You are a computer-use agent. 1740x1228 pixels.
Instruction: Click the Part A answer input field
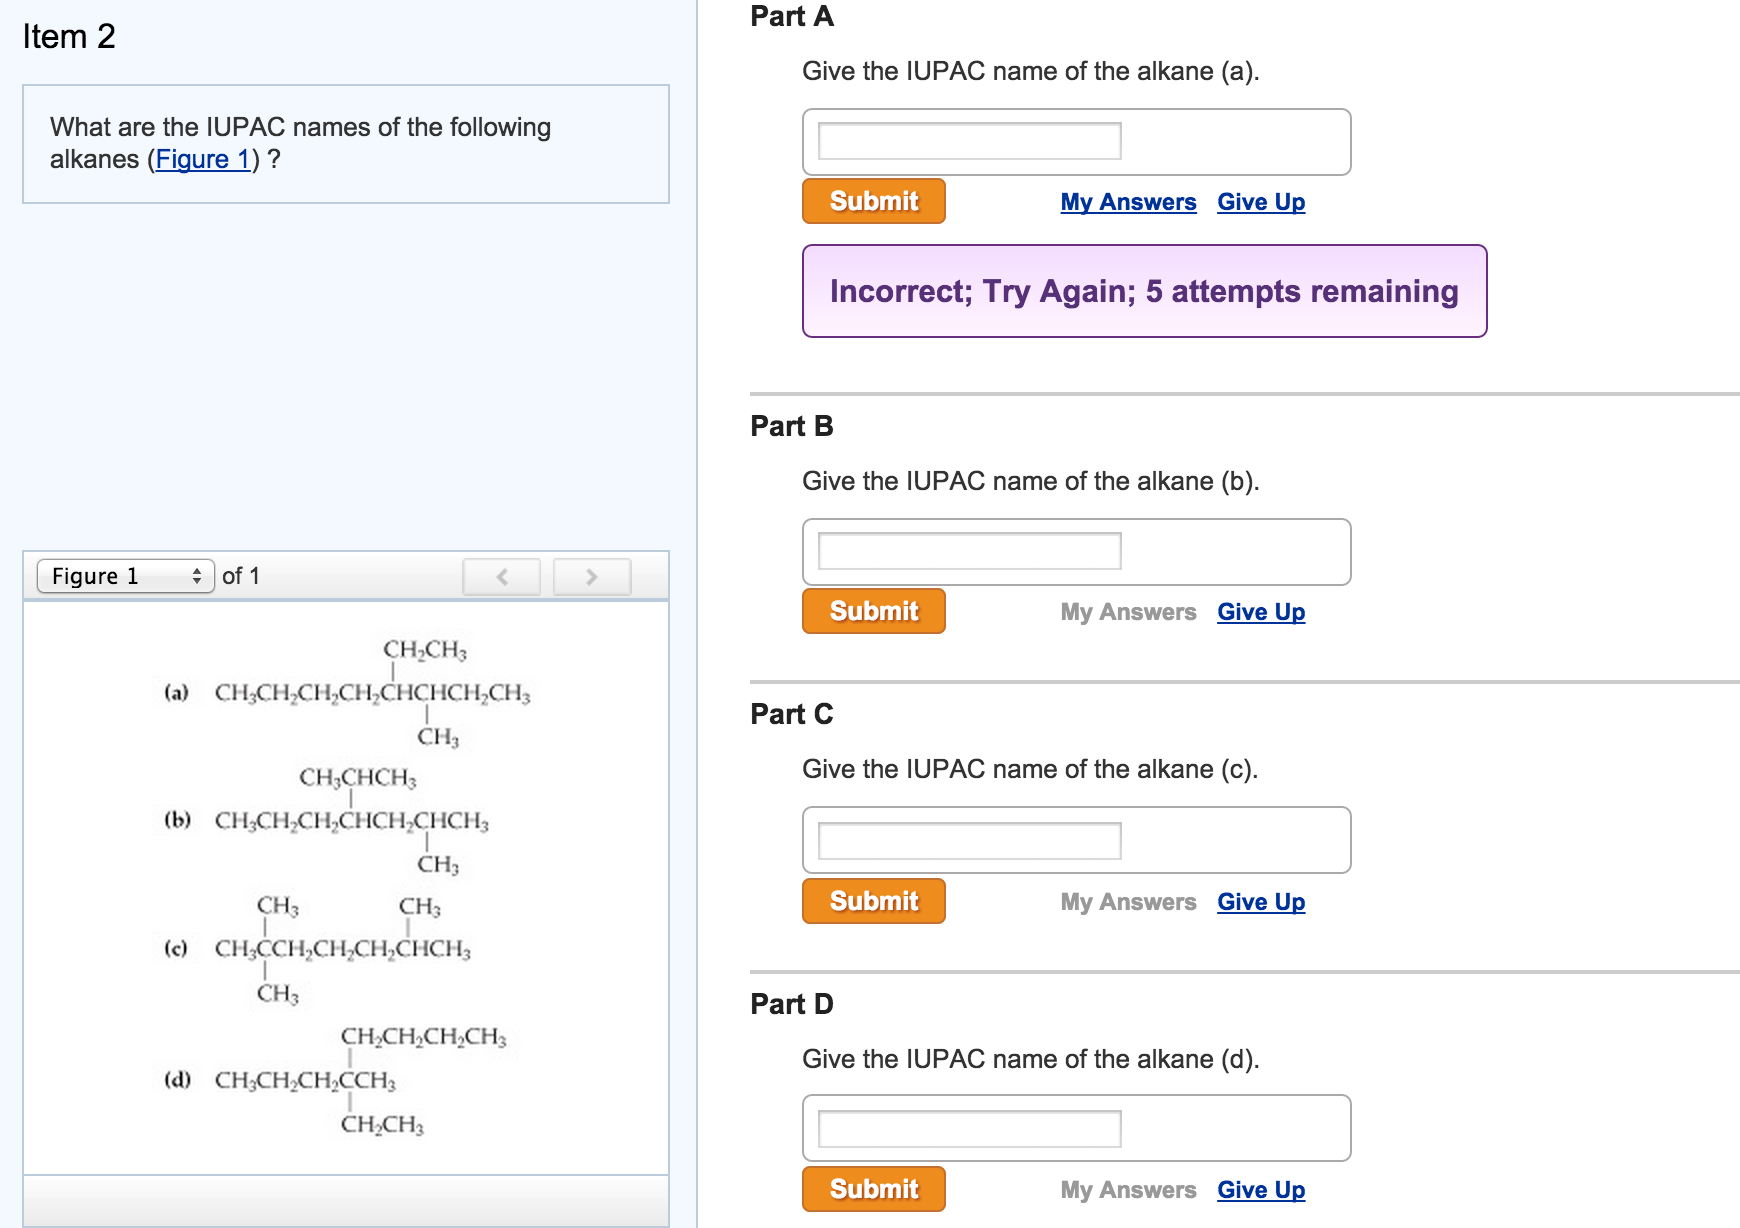click(x=969, y=141)
